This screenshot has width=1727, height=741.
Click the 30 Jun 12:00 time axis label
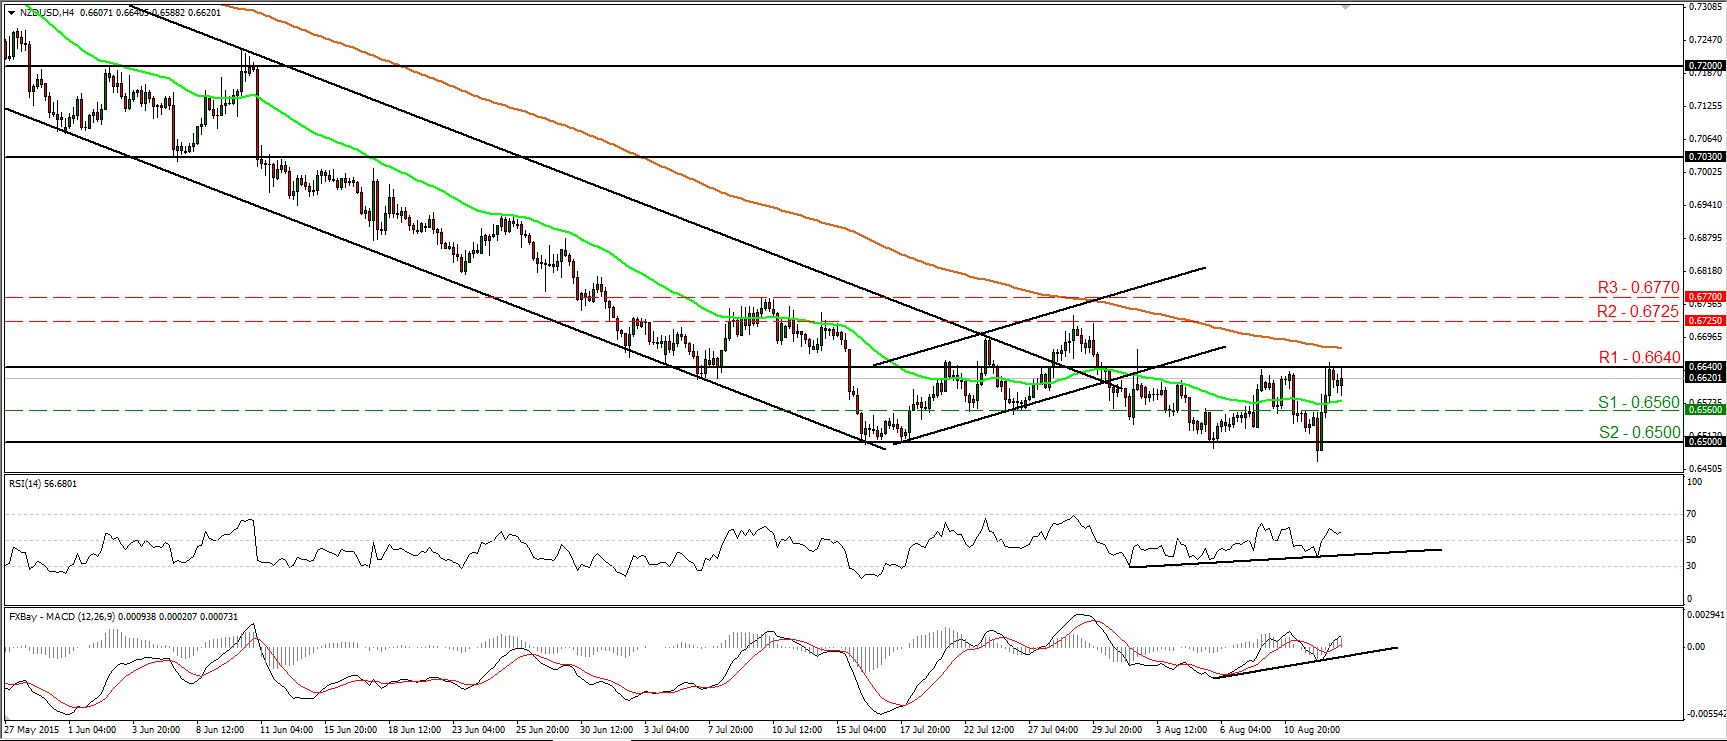607,730
